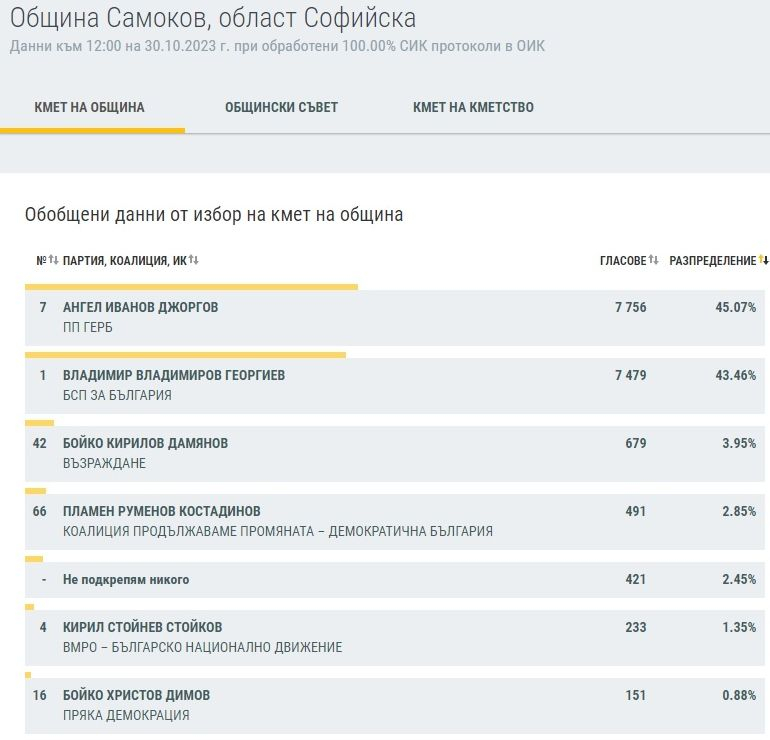Click the ГЛАСОВЕ column header
This screenshot has height=740, width=770.
click(x=623, y=261)
